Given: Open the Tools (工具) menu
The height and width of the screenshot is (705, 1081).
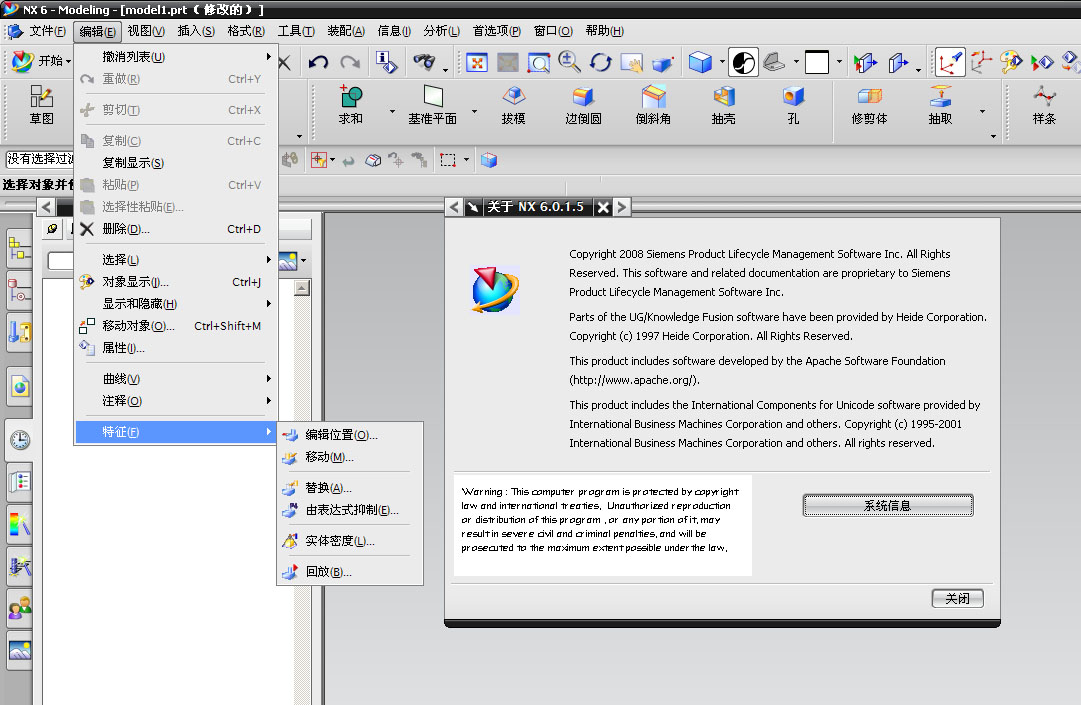Looking at the screenshot, I should pos(296,31).
